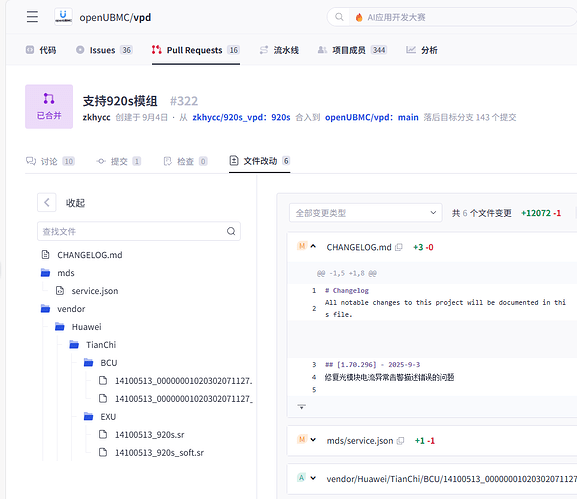The width and height of the screenshot is (577, 499).
Task: Open the 提交 commits tab
Action: [x=118, y=161]
